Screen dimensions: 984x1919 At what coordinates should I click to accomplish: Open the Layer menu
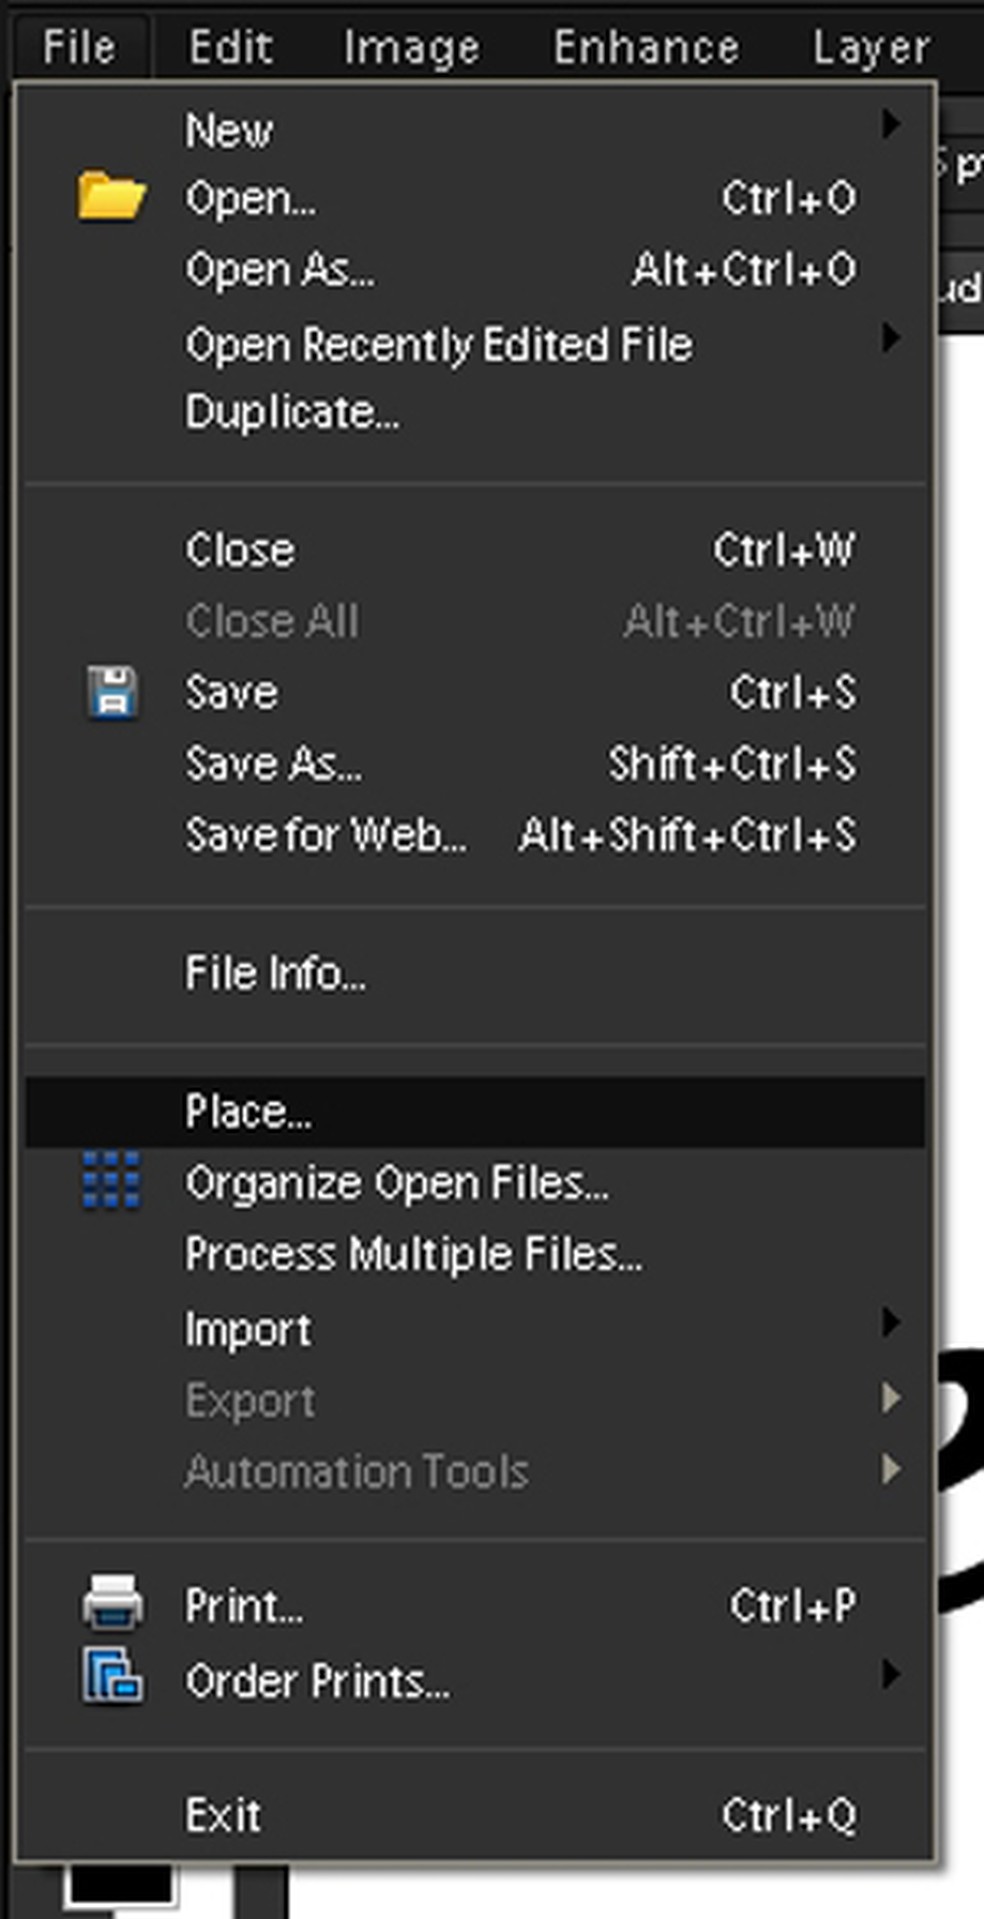[870, 47]
